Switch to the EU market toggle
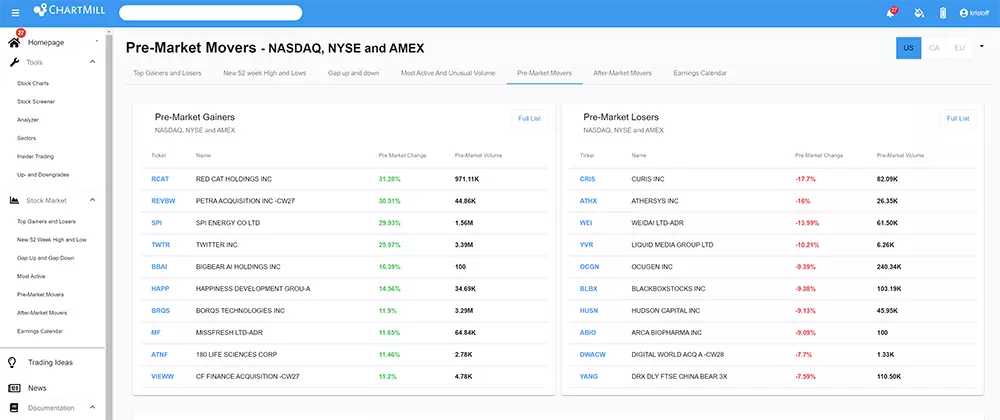 coord(959,47)
